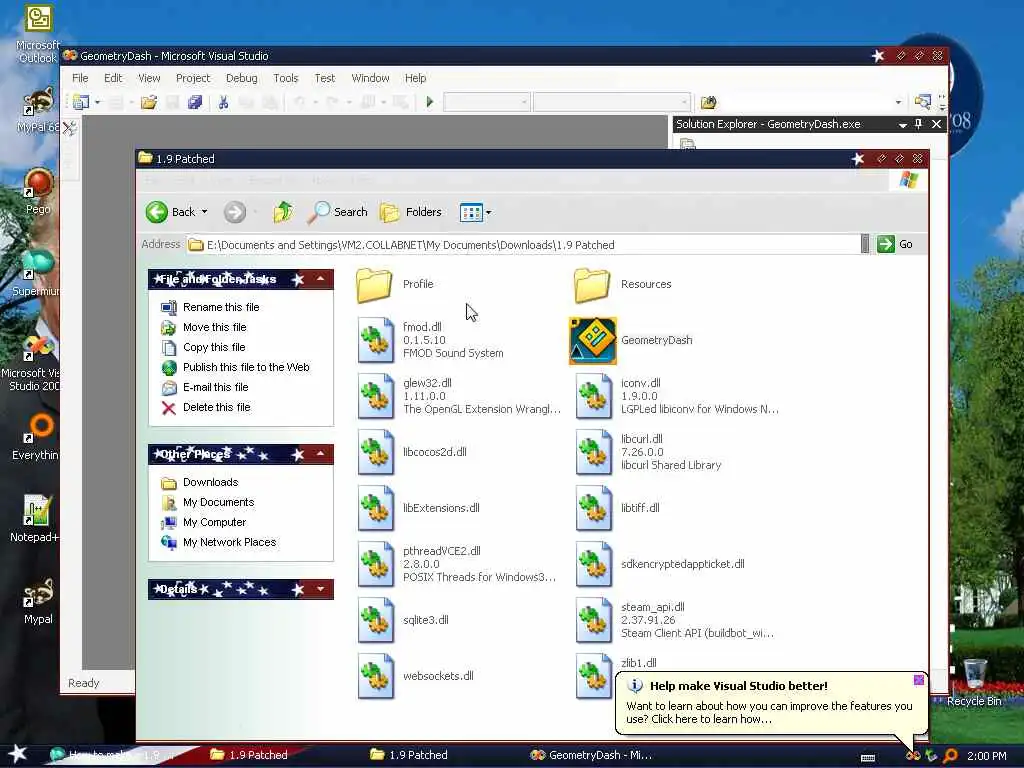Screen dimensions: 1024x768
Task: Collapse the File and Folder Tasks panel
Action: coord(320,280)
